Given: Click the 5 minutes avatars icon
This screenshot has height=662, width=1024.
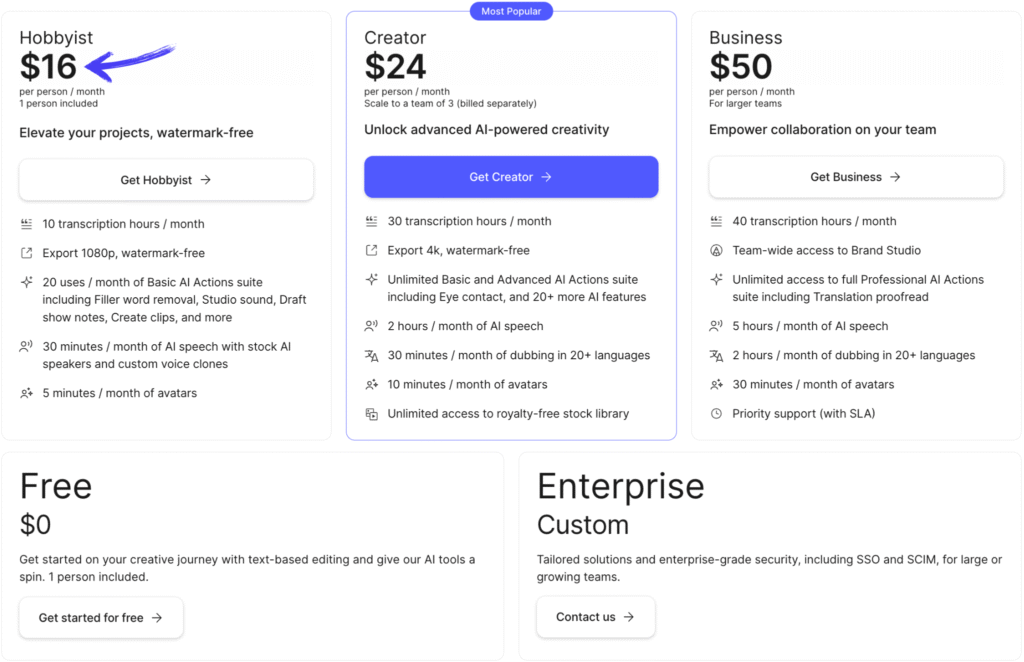Looking at the screenshot, I should [26, 393].
